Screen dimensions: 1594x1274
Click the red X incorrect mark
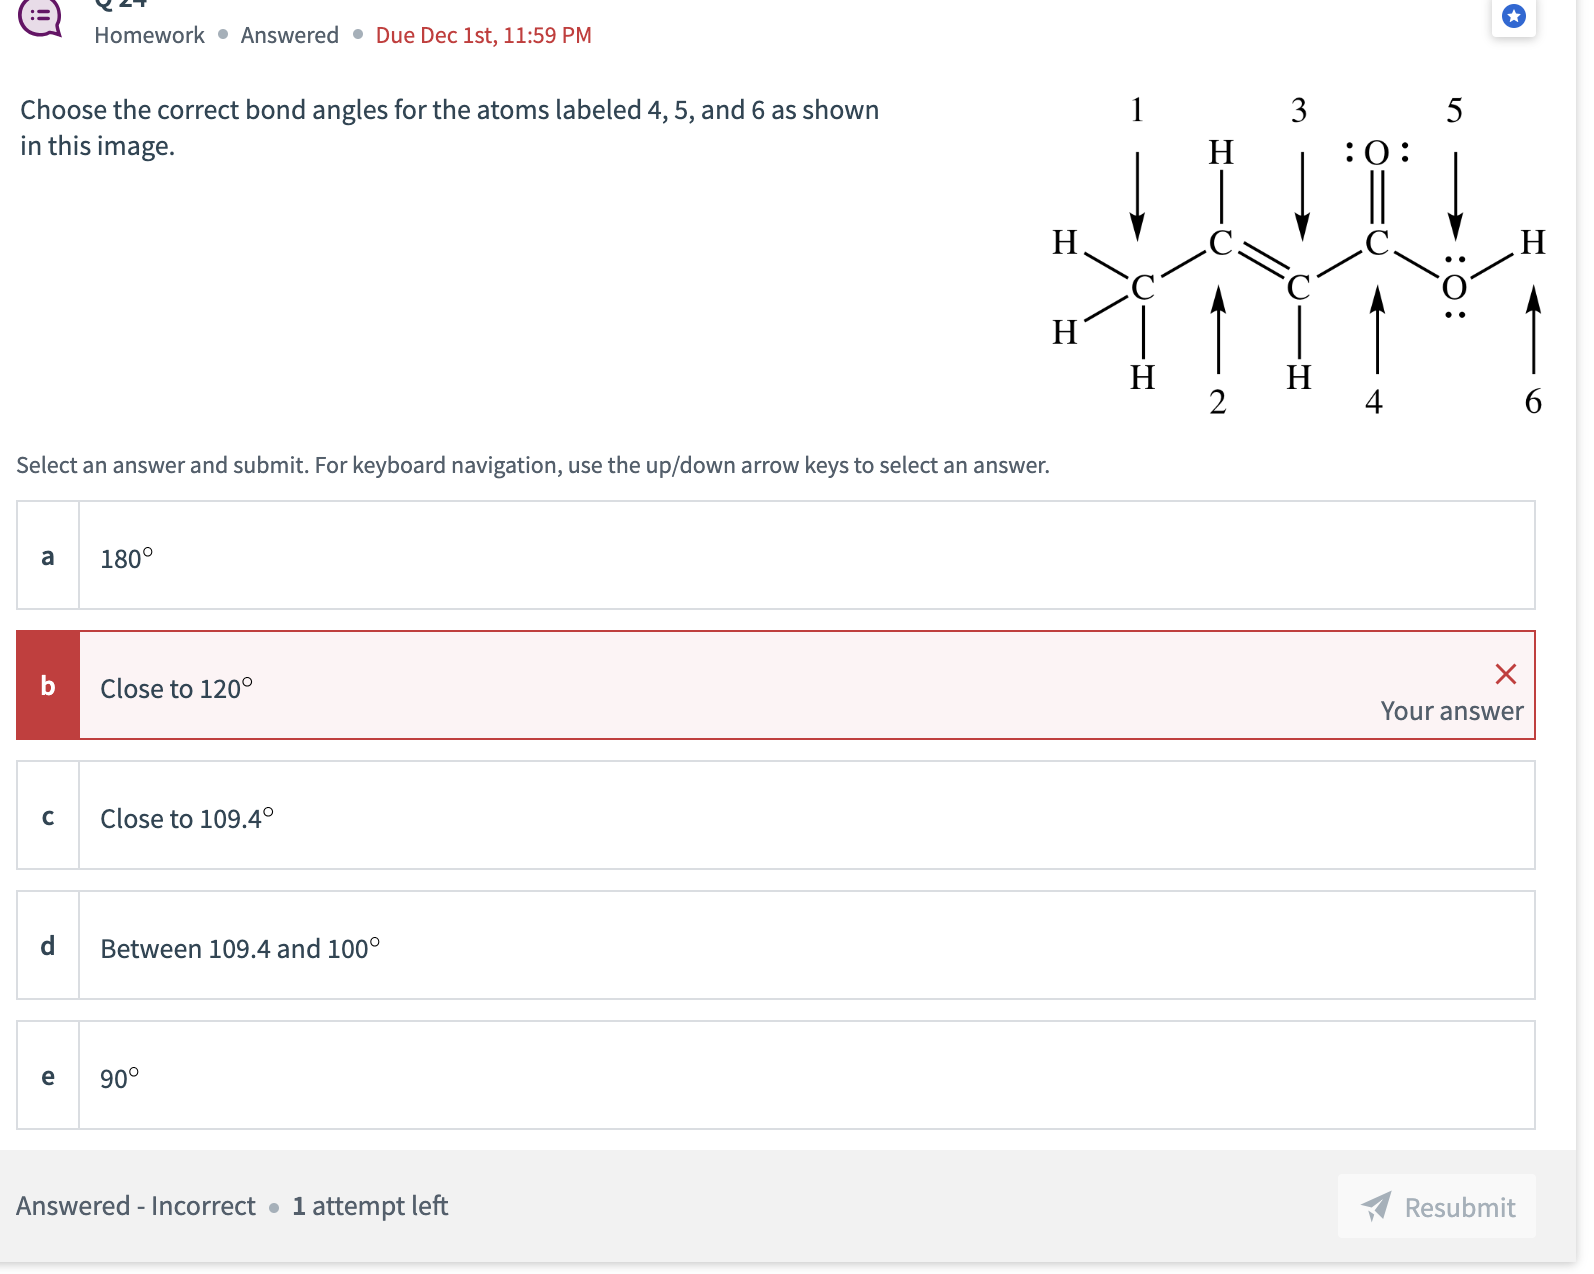click(x=1505, y=674)
